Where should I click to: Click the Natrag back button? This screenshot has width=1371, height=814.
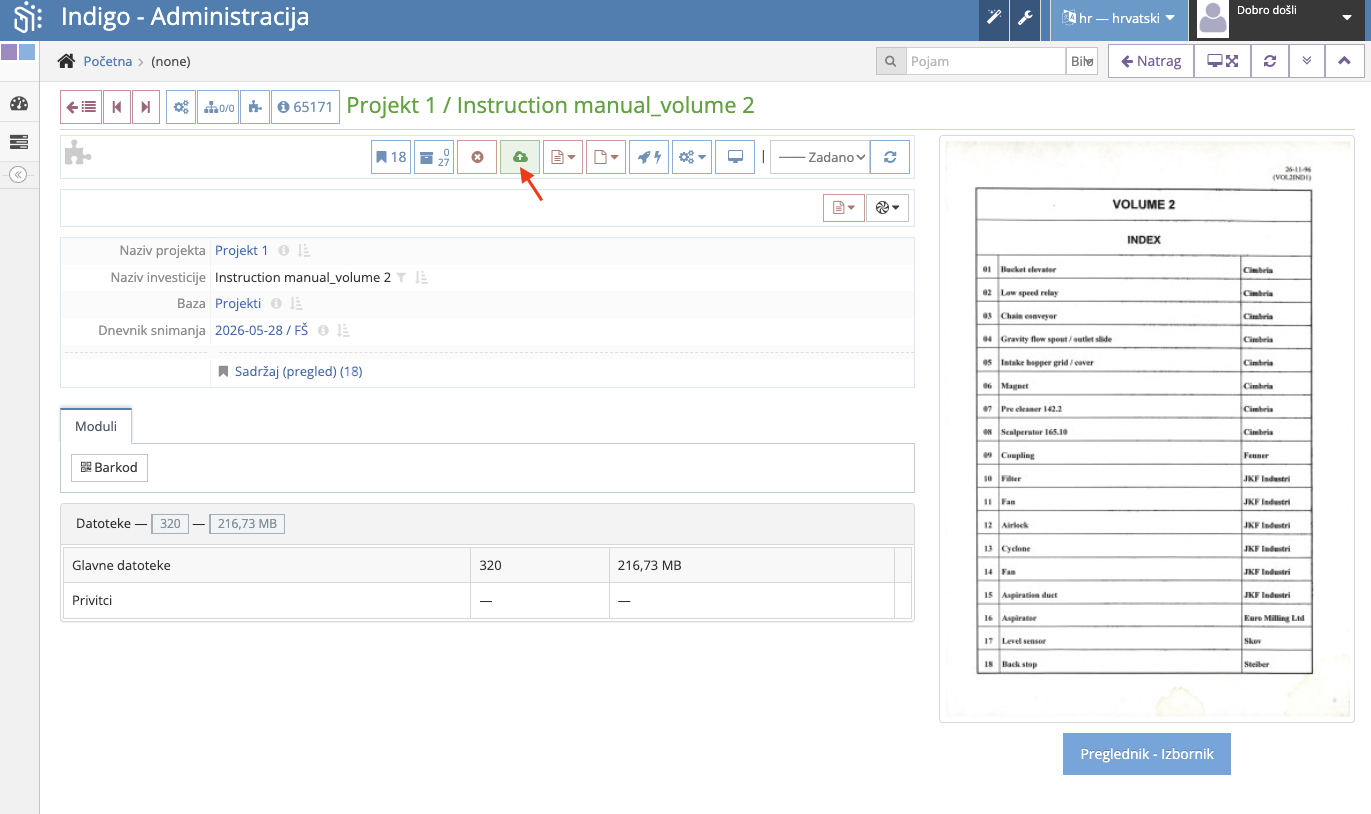click(1151, 61)
